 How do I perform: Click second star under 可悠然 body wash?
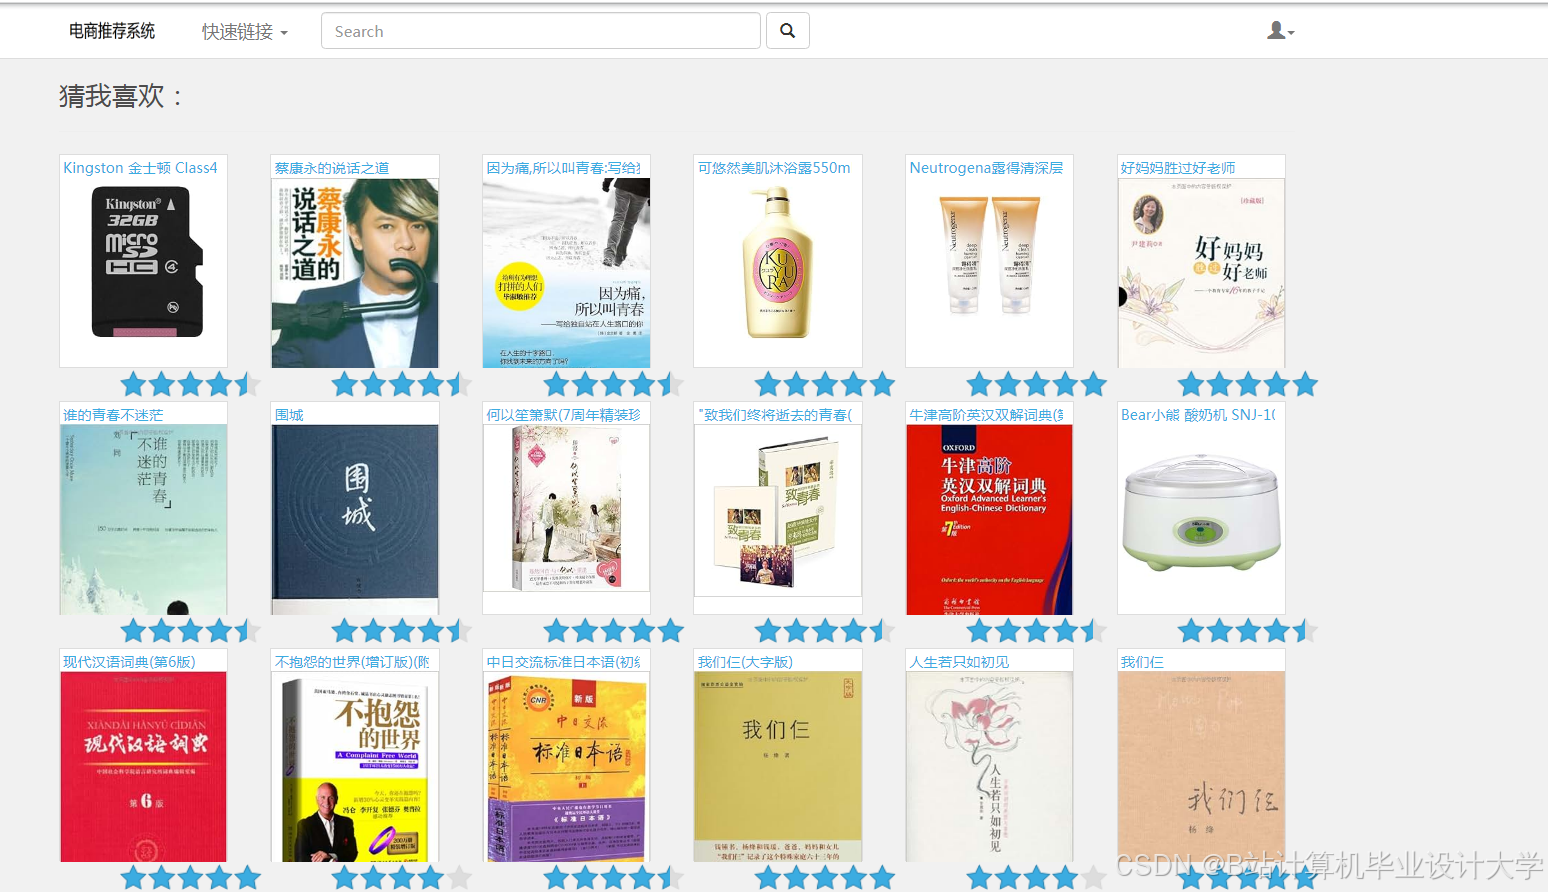(796, 384)
